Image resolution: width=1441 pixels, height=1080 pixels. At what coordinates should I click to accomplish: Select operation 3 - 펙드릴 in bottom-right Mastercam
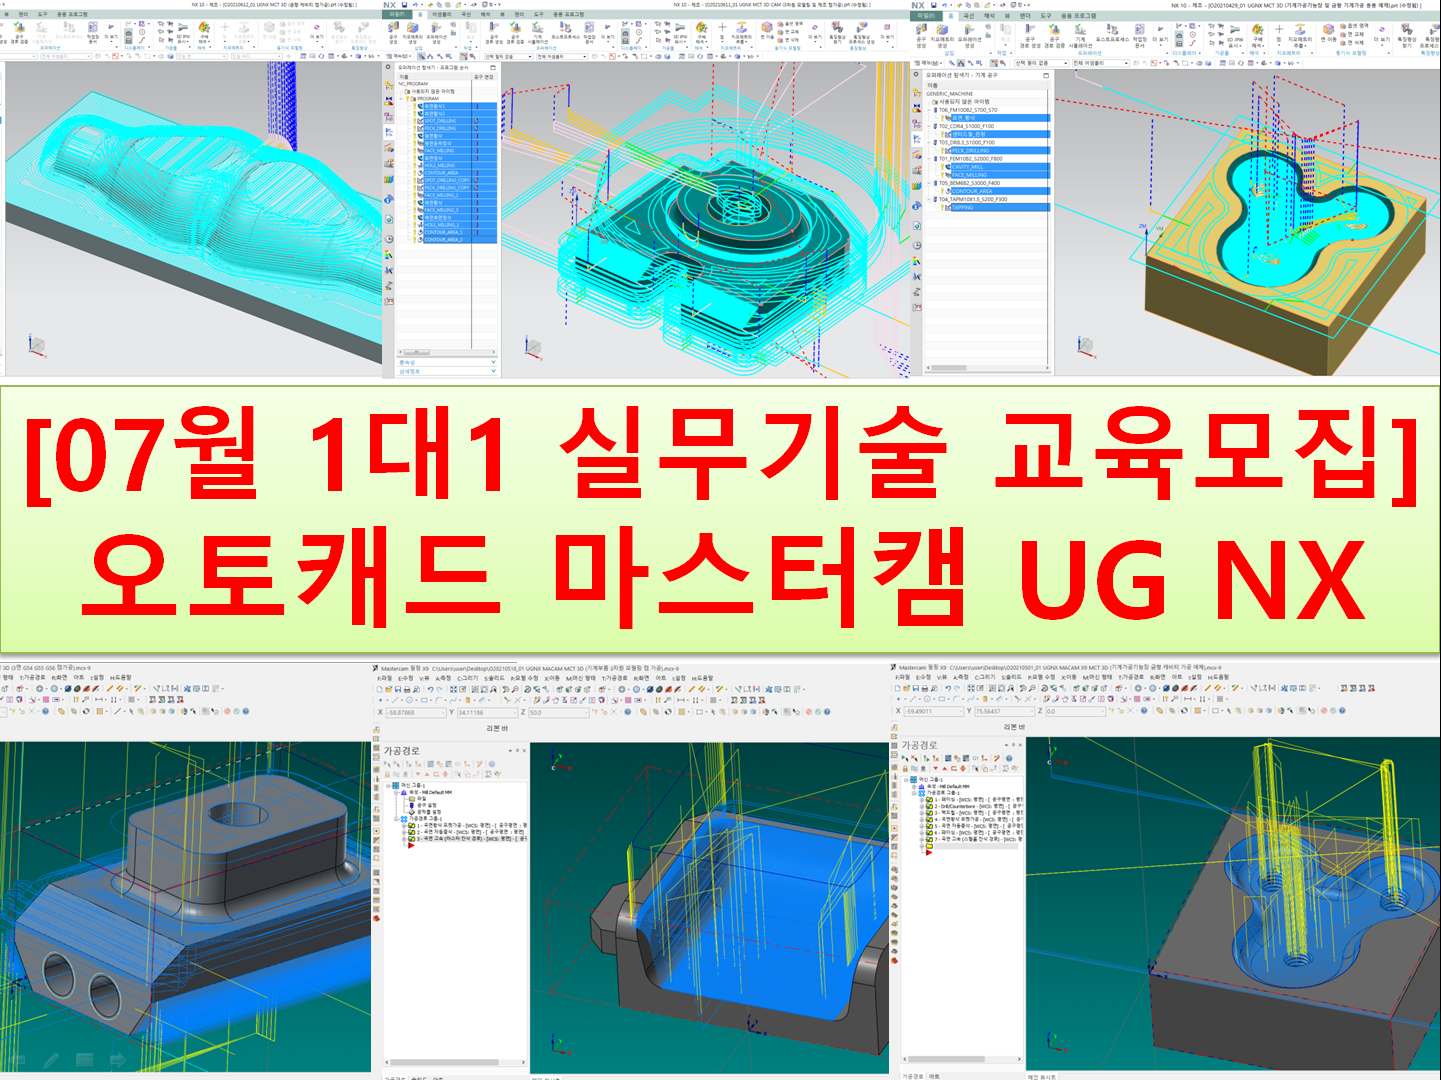(978, 813)
